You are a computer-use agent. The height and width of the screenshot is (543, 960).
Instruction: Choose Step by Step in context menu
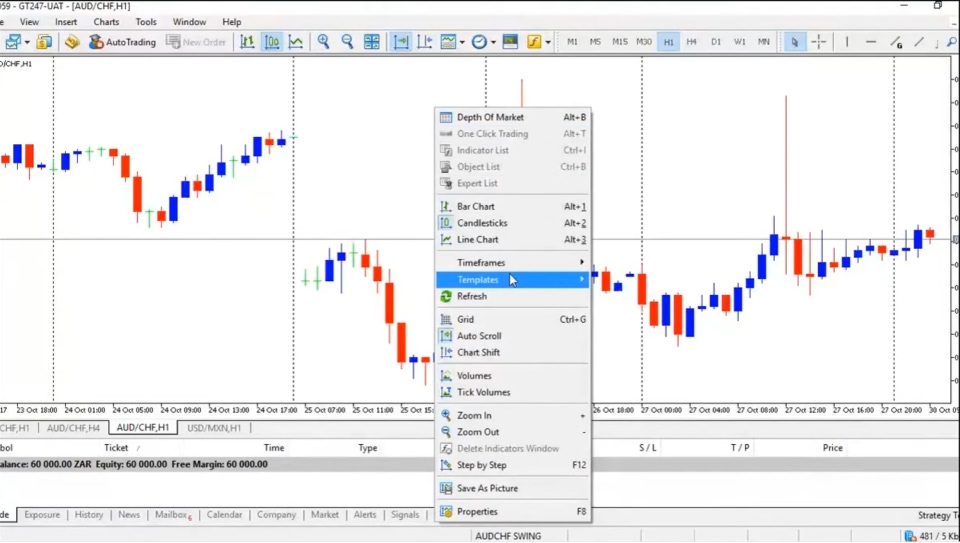[513, 465]
